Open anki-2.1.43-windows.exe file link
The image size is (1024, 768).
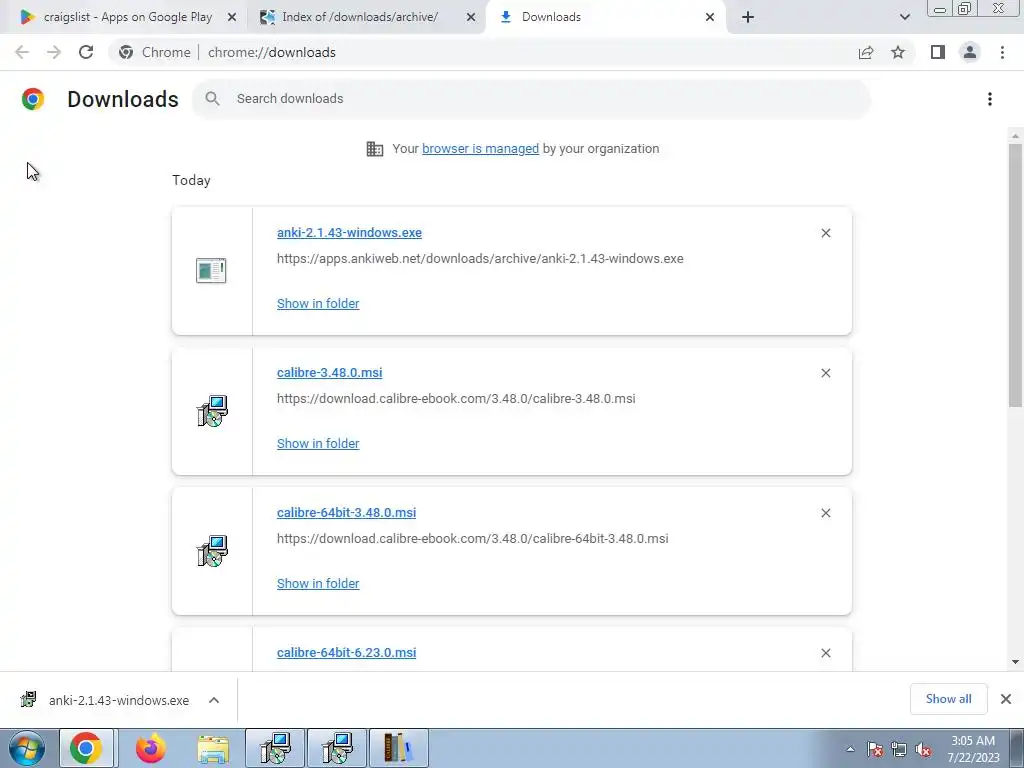point(349,232)
